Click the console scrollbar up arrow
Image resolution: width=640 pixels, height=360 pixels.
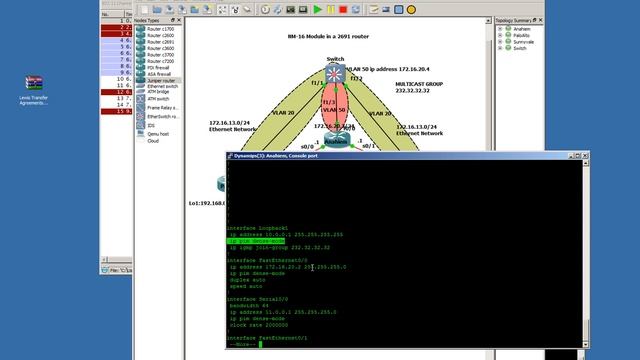[x=586, y=163]
